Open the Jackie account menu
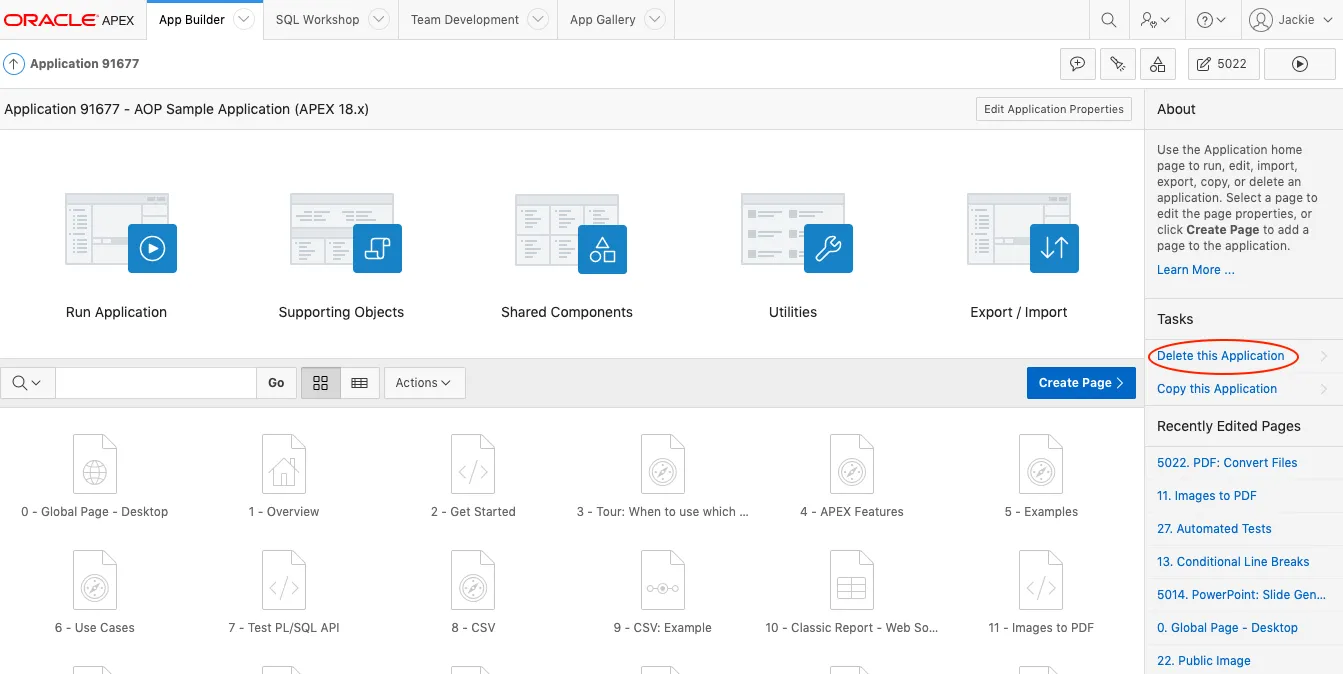This screenshot has width=1343, height=674. [1290, 20]
